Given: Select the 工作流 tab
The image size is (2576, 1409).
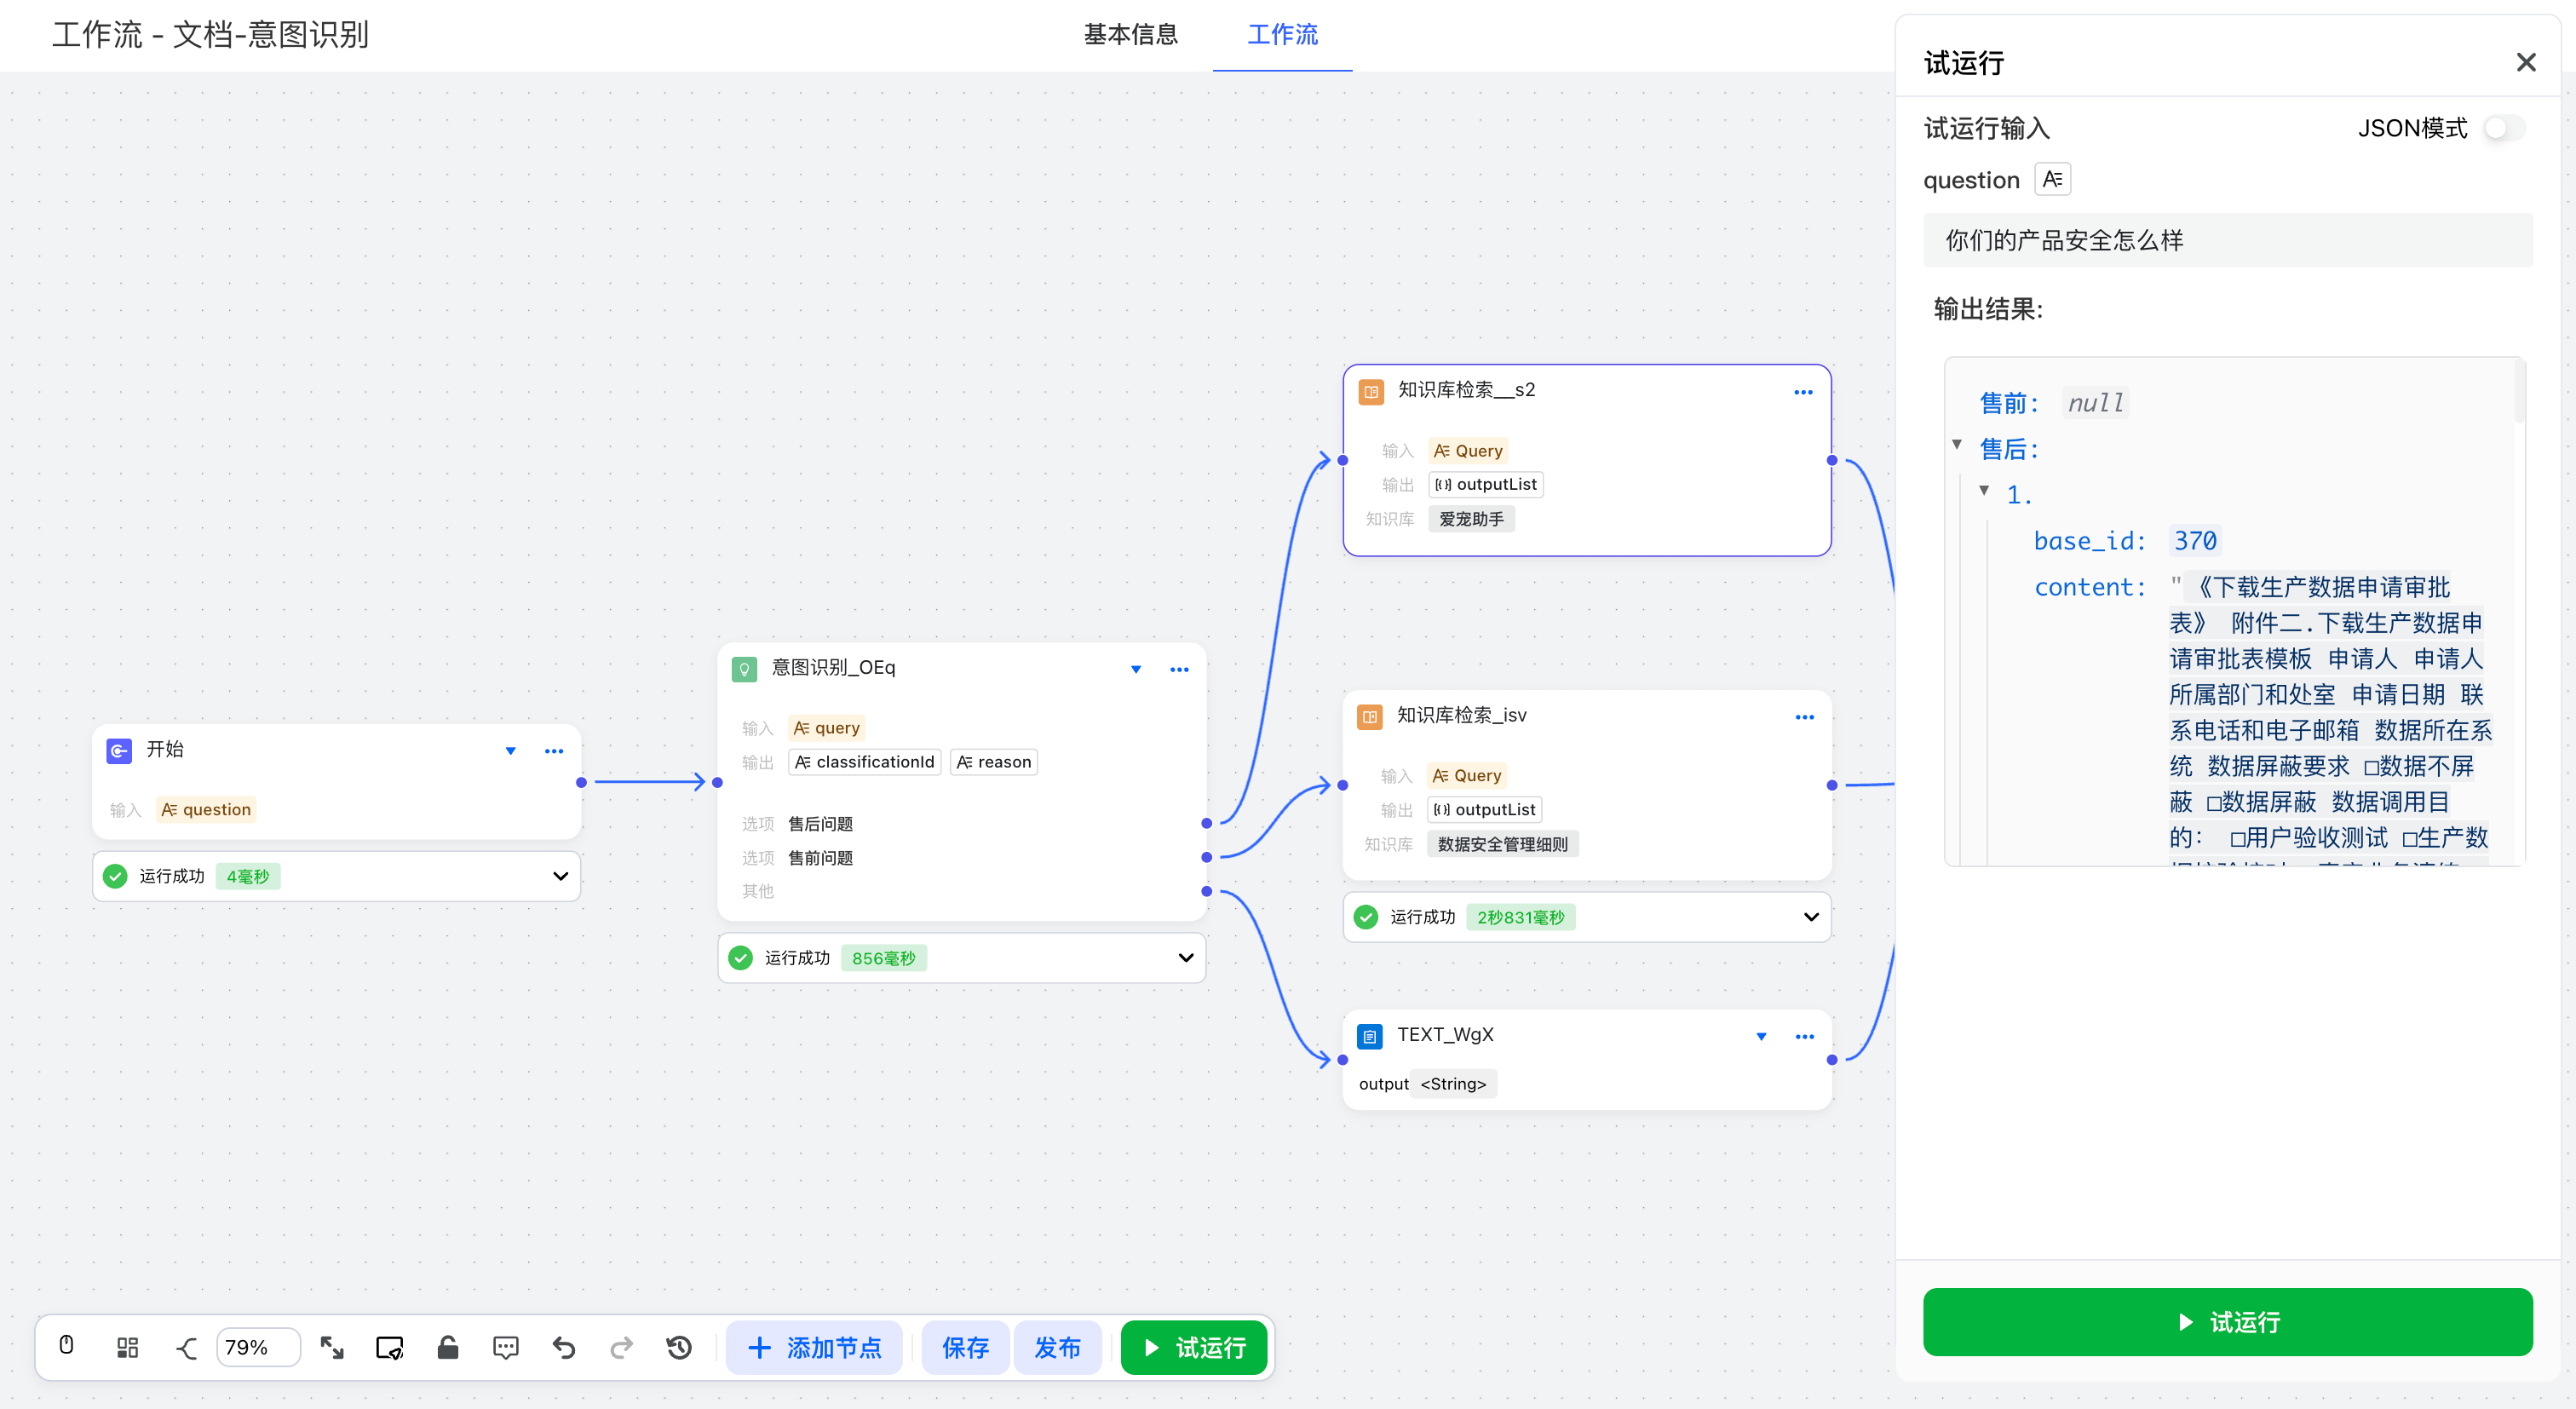Looking at the screenshot, I should pyautogui.click(x=1282, y=35).
